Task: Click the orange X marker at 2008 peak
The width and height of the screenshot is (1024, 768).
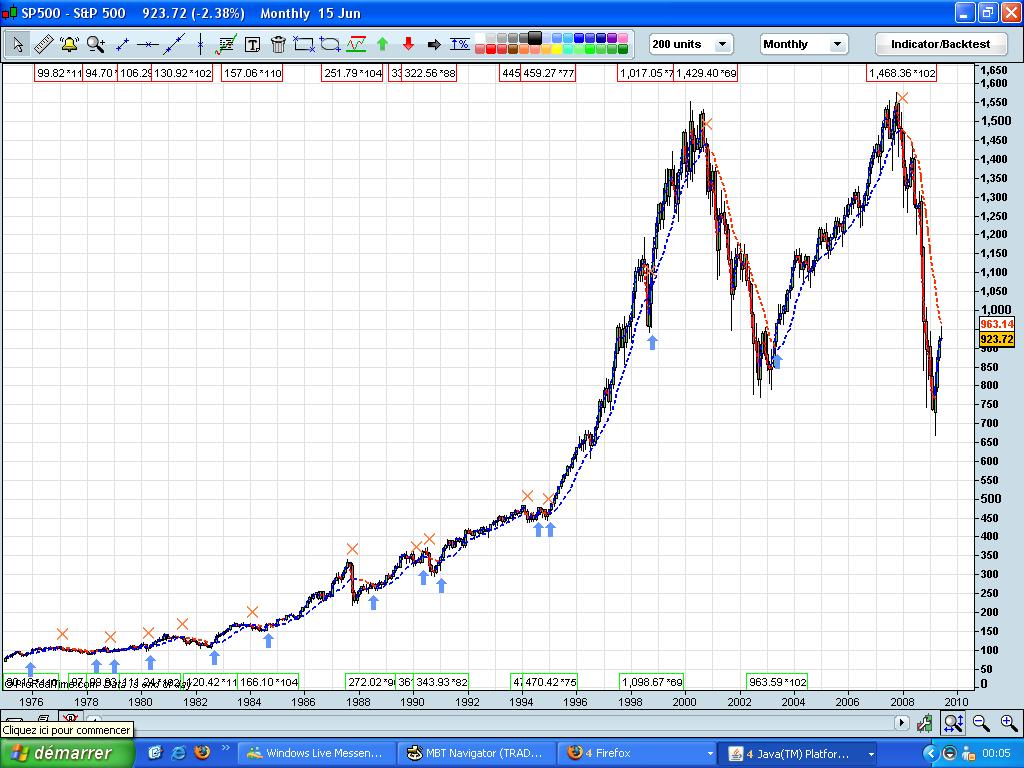Action: tap(902, 99)
